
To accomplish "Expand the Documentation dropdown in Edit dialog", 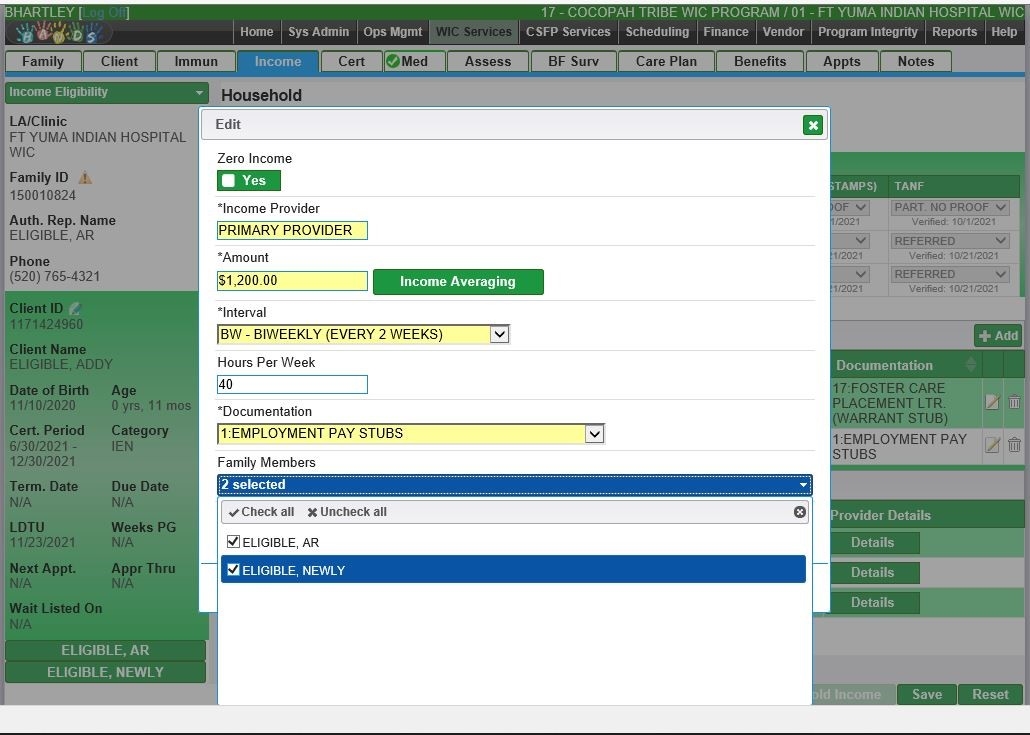I will click(594, 433).
